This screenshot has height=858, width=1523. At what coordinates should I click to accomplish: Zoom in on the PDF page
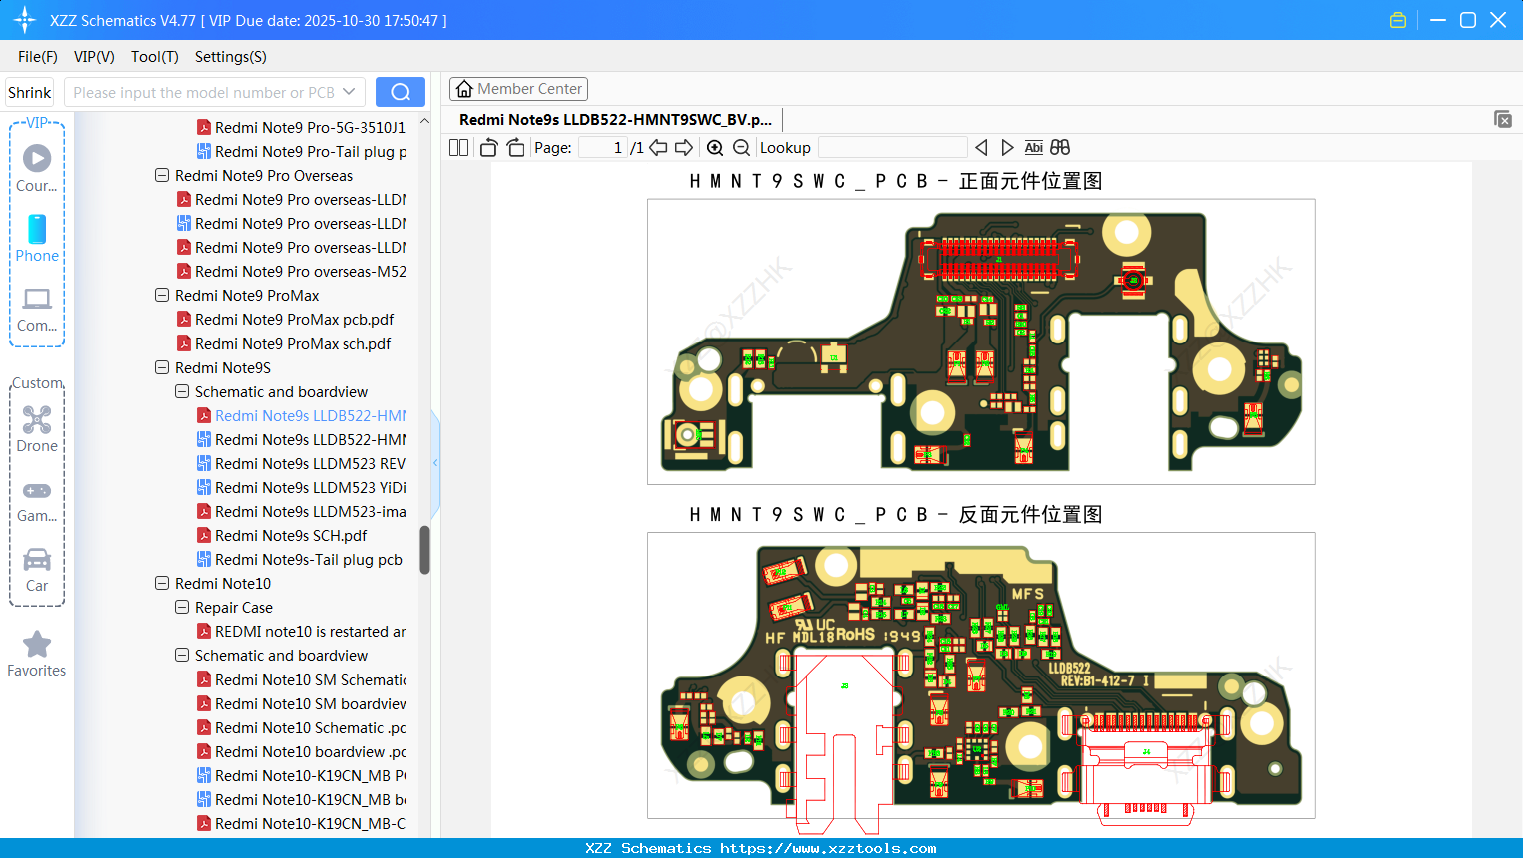715,147
